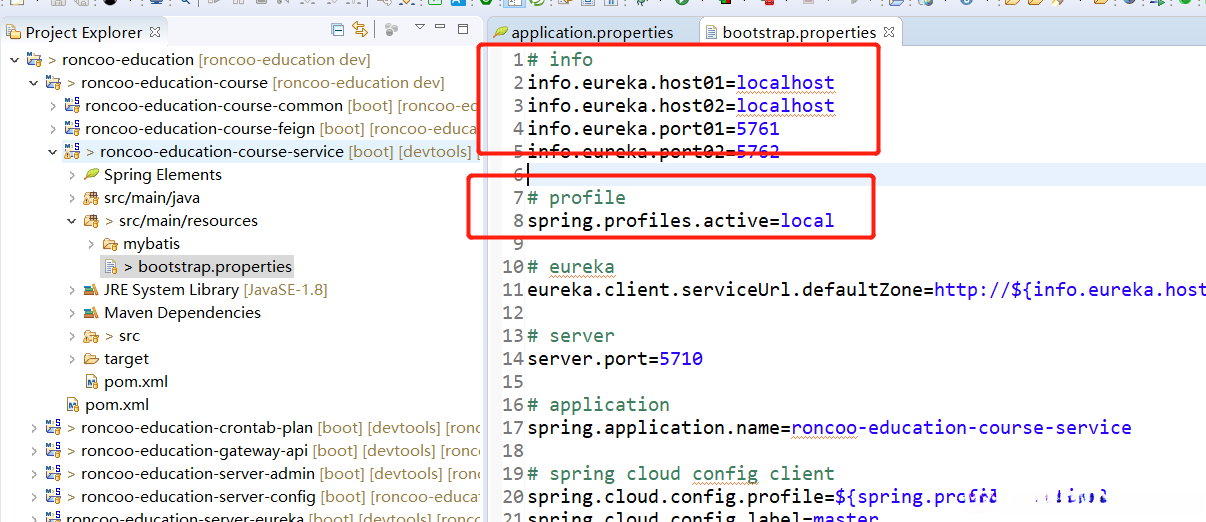Click the greyed-out focus on active task icon
Viewport: 1206px width, 522px height.
pos(392,30)
